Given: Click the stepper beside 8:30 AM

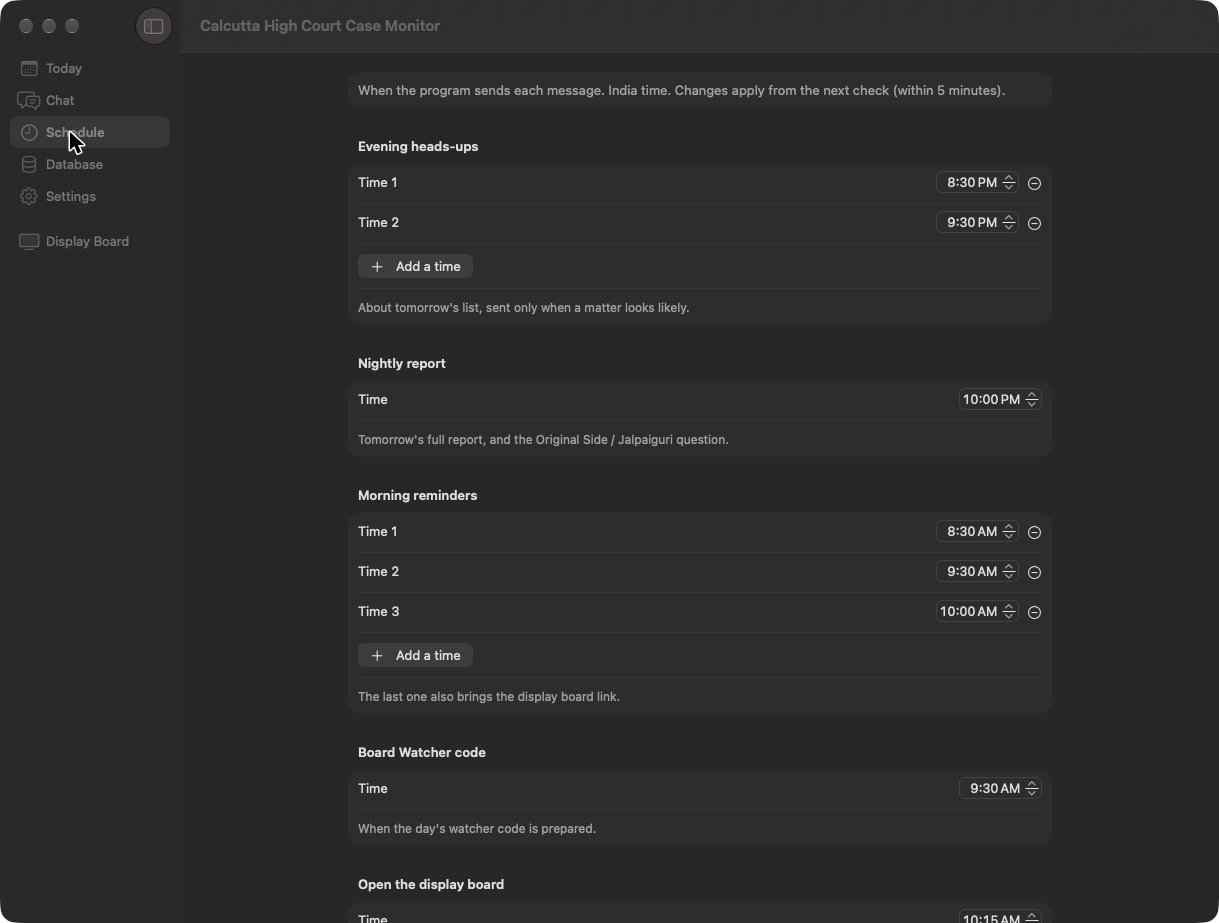Looking at the screenshot, I should tap(1009, 531).
